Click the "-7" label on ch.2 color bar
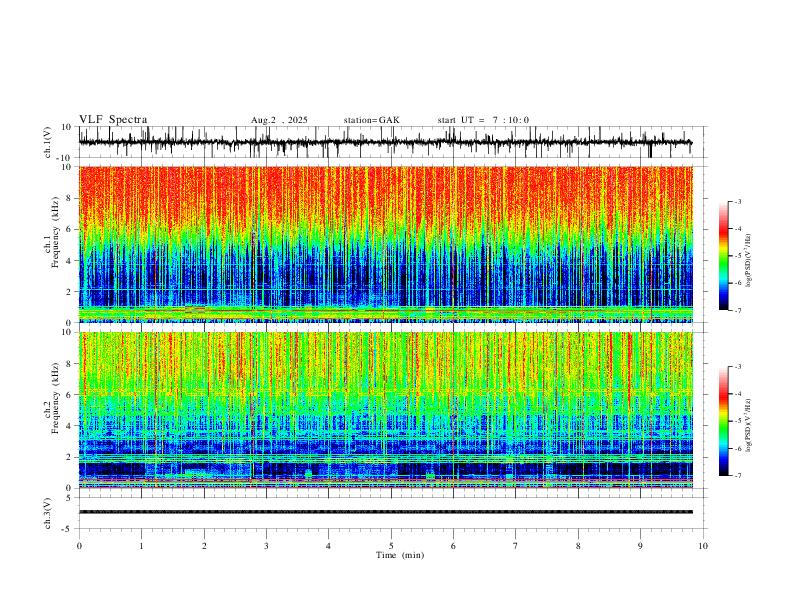The image size is (792, 612). click(737, 476)
